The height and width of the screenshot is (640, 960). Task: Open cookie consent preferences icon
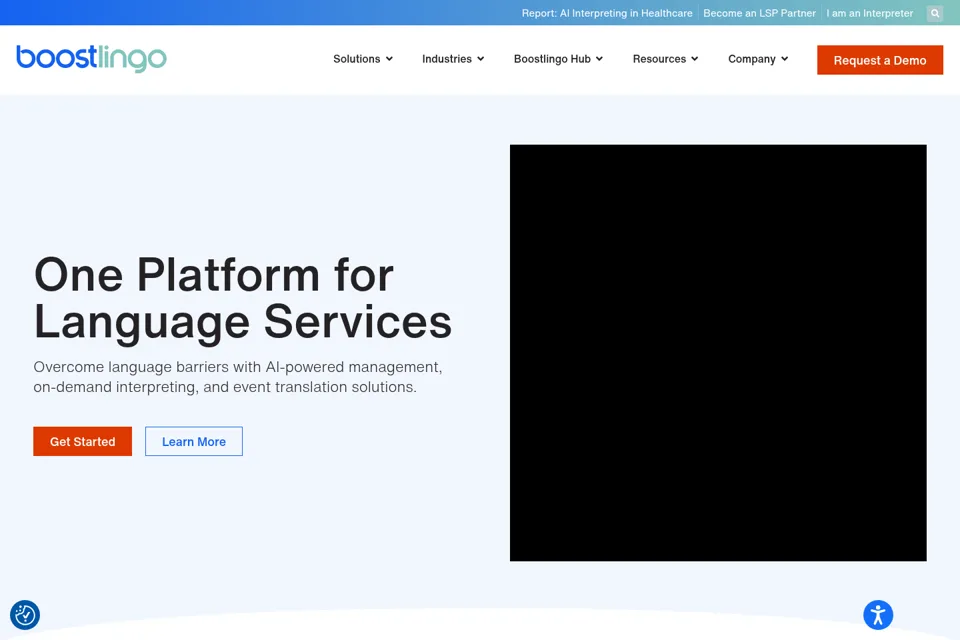[x=25, y=615]
